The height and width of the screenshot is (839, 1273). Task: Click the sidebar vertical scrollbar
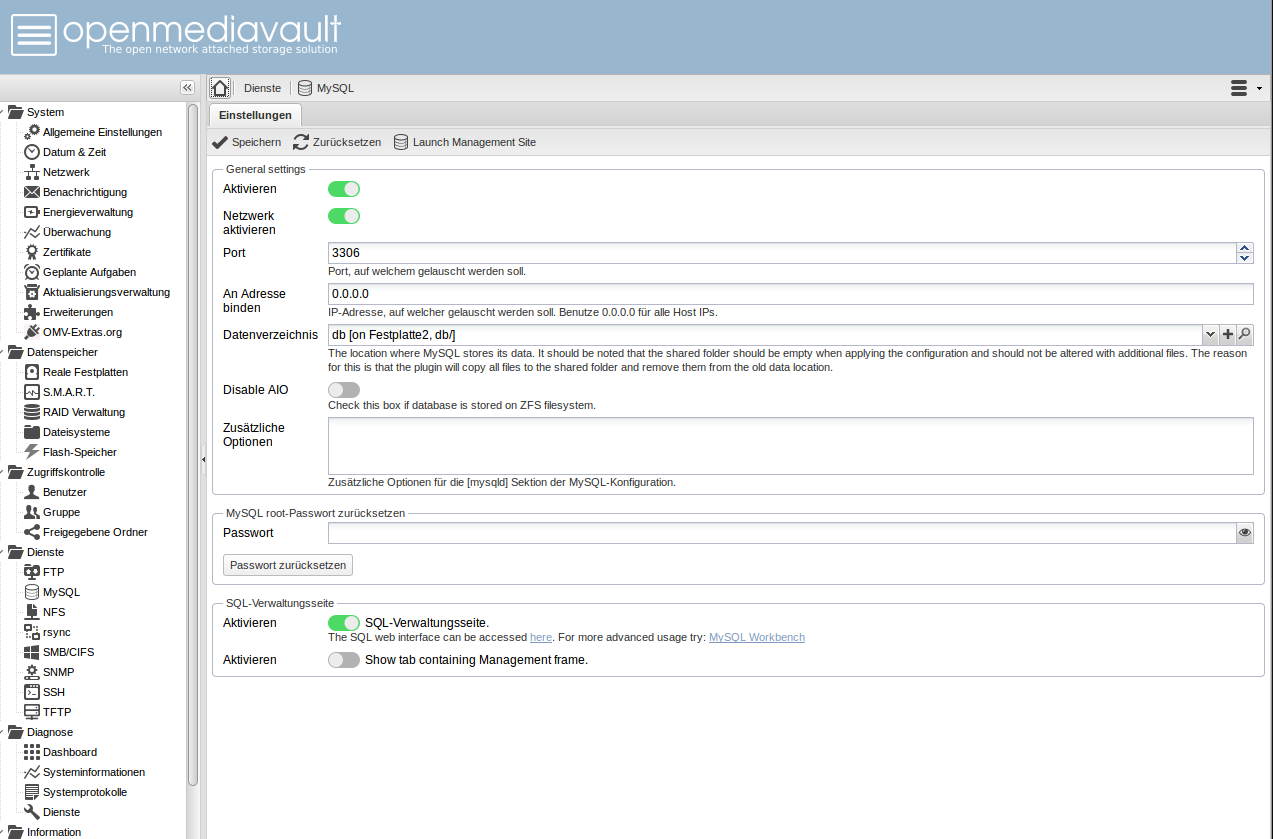click(x=193, y=445)
